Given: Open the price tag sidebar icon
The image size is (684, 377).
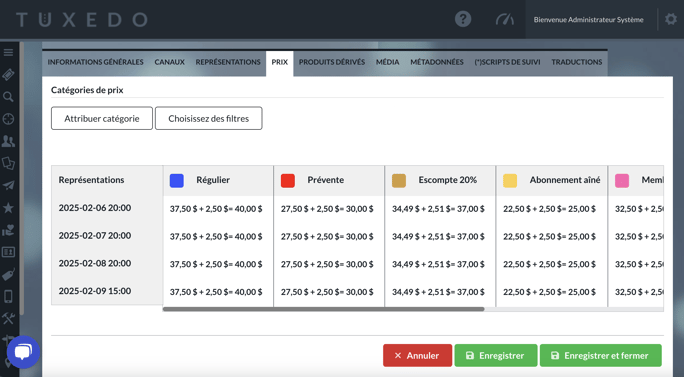Looking at the screenshot, I should [8, 274].
